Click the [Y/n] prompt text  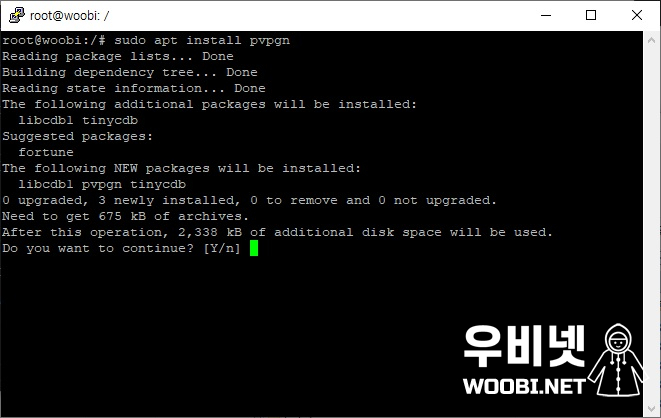point(222,248)
